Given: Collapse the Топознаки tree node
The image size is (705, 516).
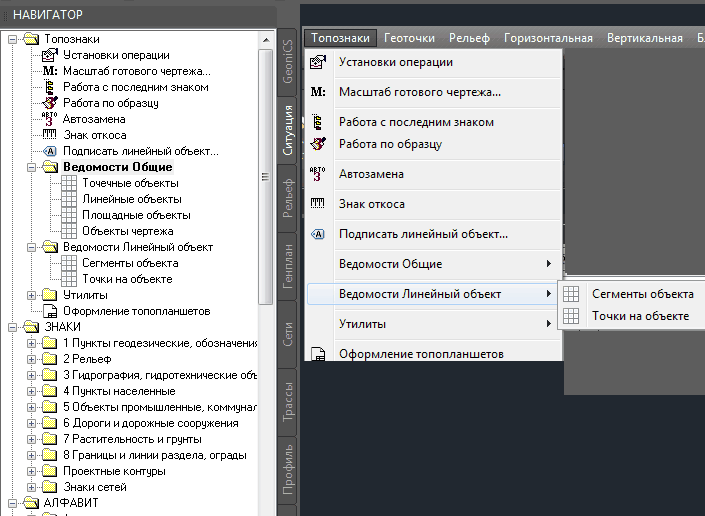Looking at the screenshot, I should [x=12, y=40].
